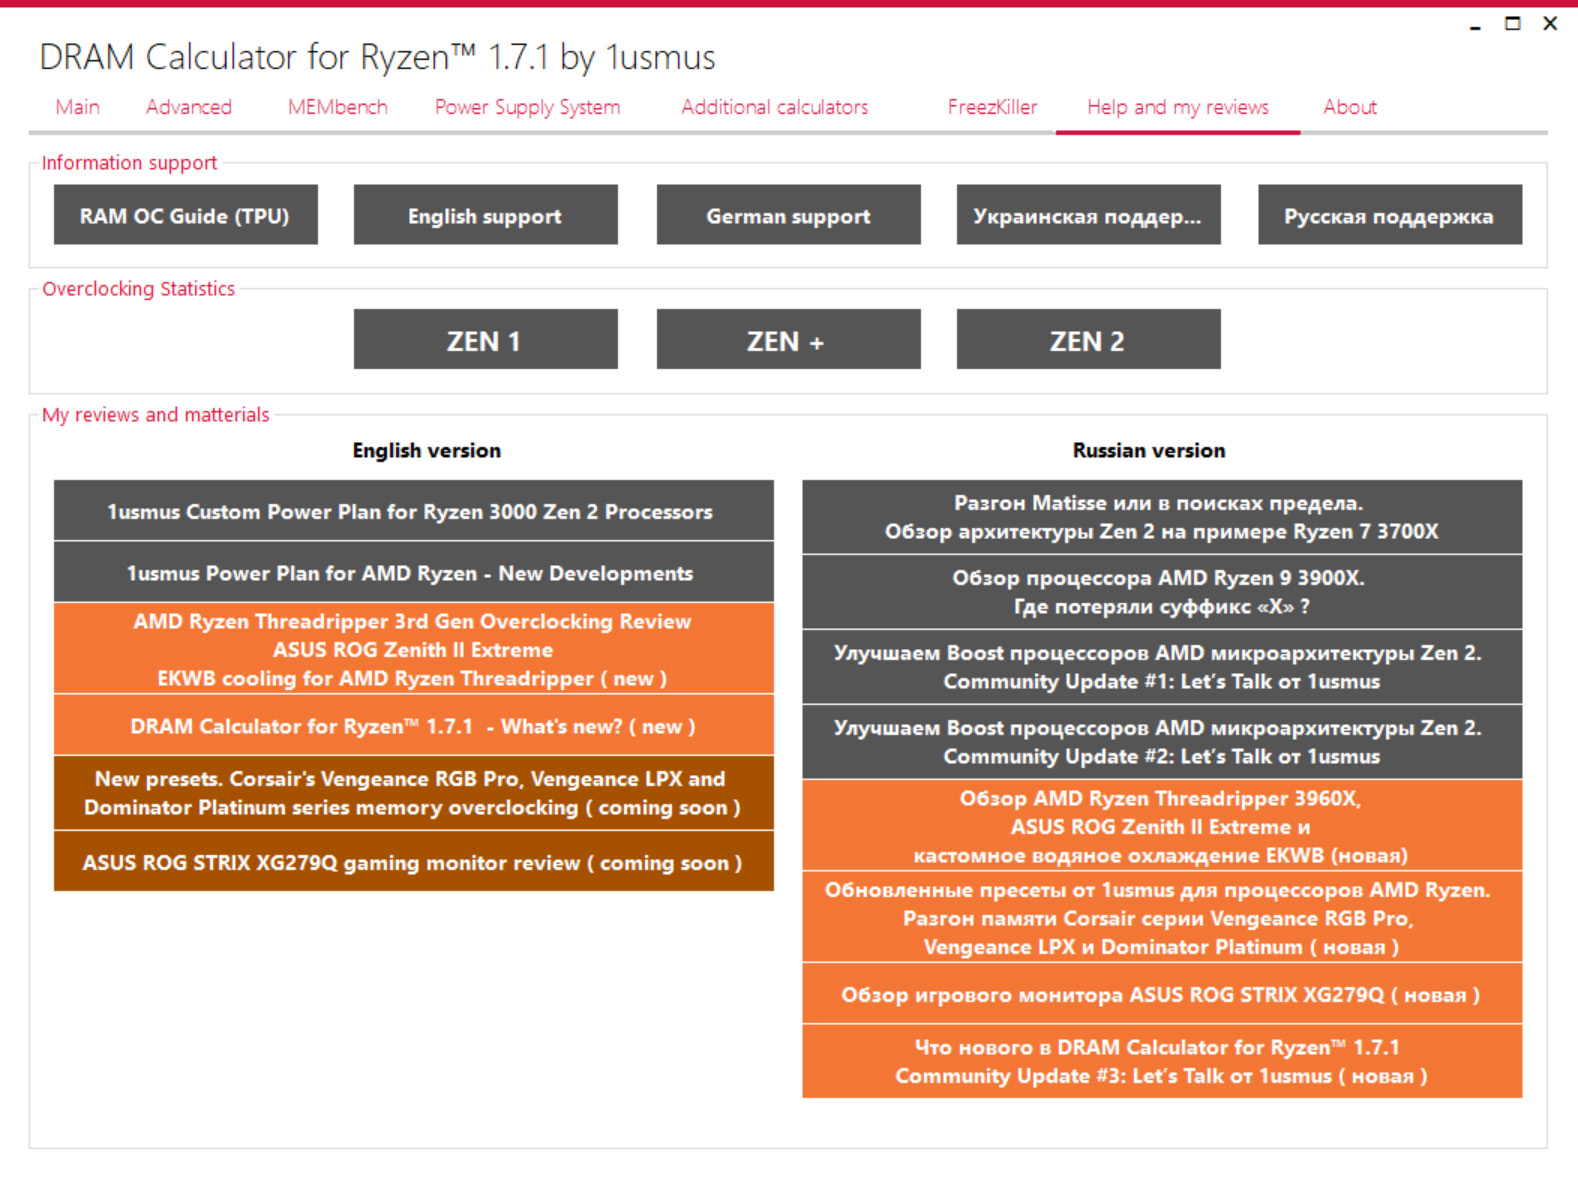Click the Corsair Vengeance new presets button
This screenshot has height=1185, width=1578.
(x=414, y=793)
